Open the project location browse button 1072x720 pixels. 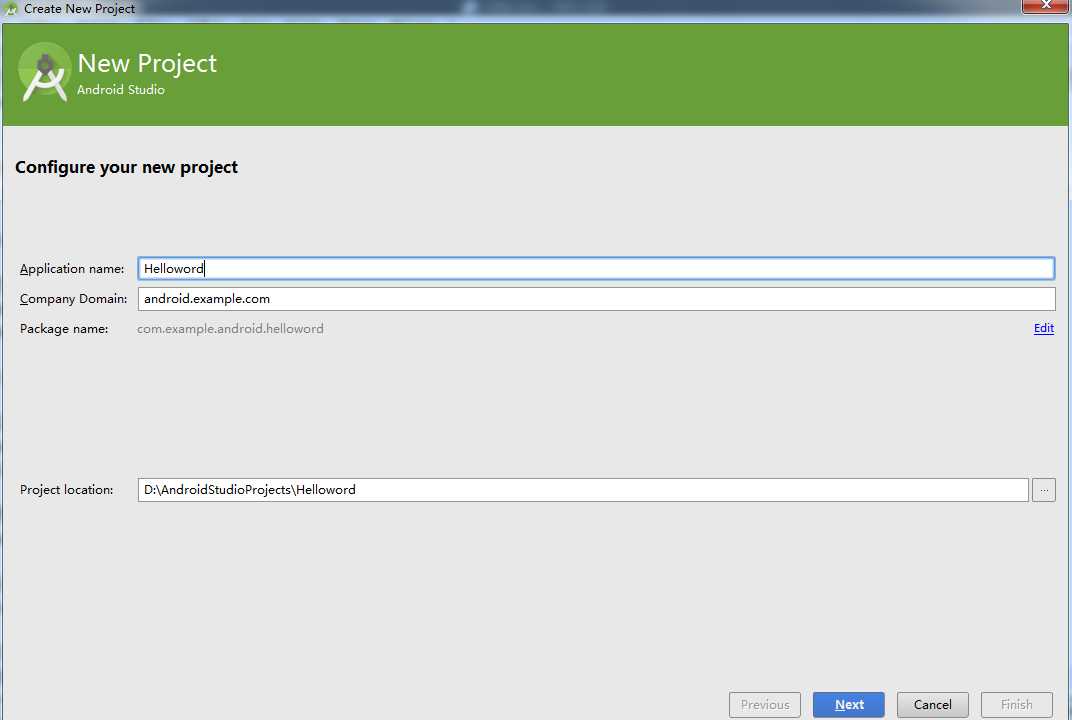coord(1043,490)
